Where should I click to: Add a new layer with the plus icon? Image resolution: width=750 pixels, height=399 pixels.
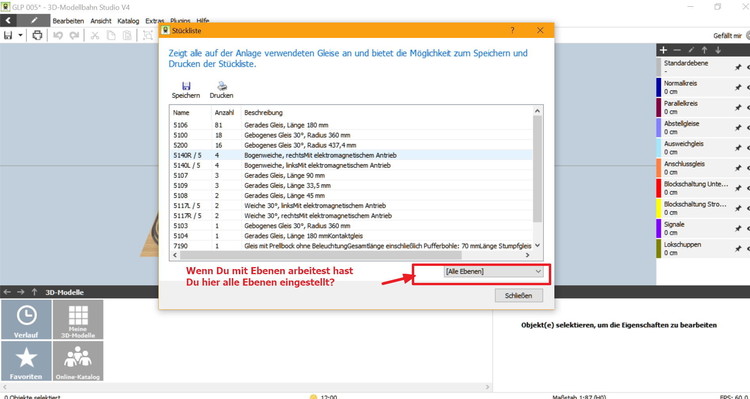coord(663,50)
